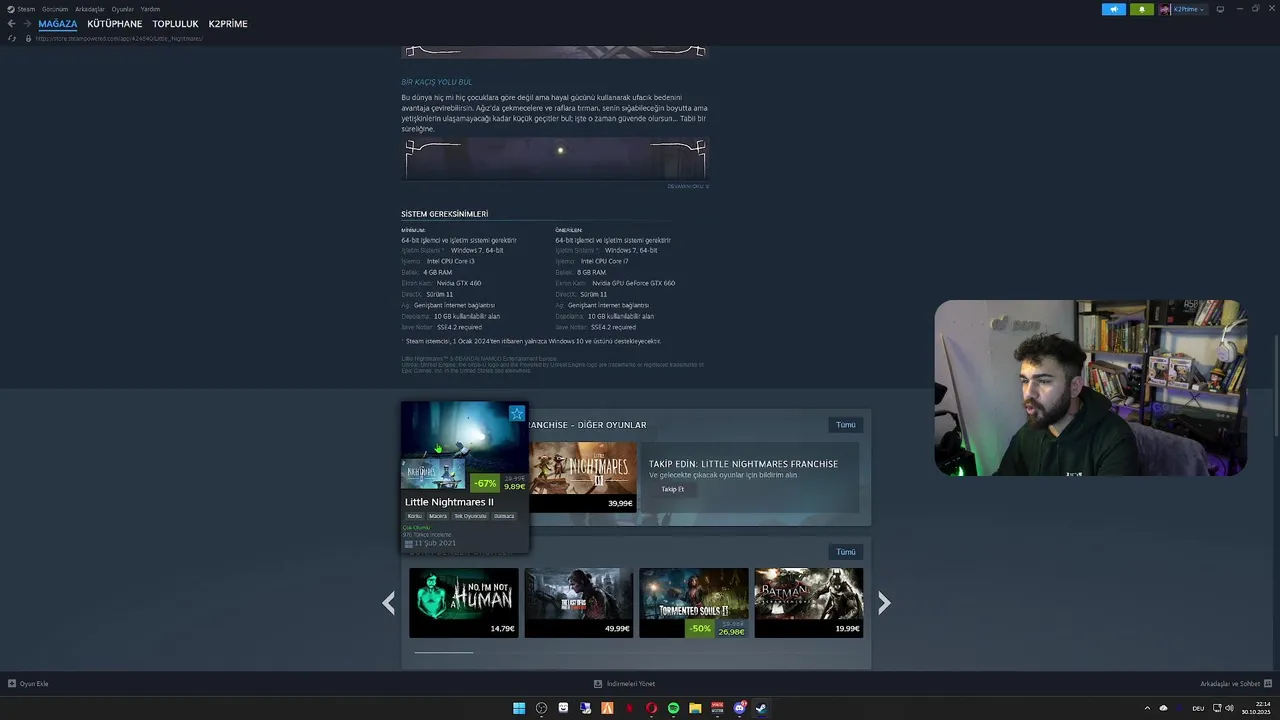The height and width of the screenshot is (720, 1280).
Task: Click the -67% discount badge
Action: pyautogui.click(x=485, y=483)
